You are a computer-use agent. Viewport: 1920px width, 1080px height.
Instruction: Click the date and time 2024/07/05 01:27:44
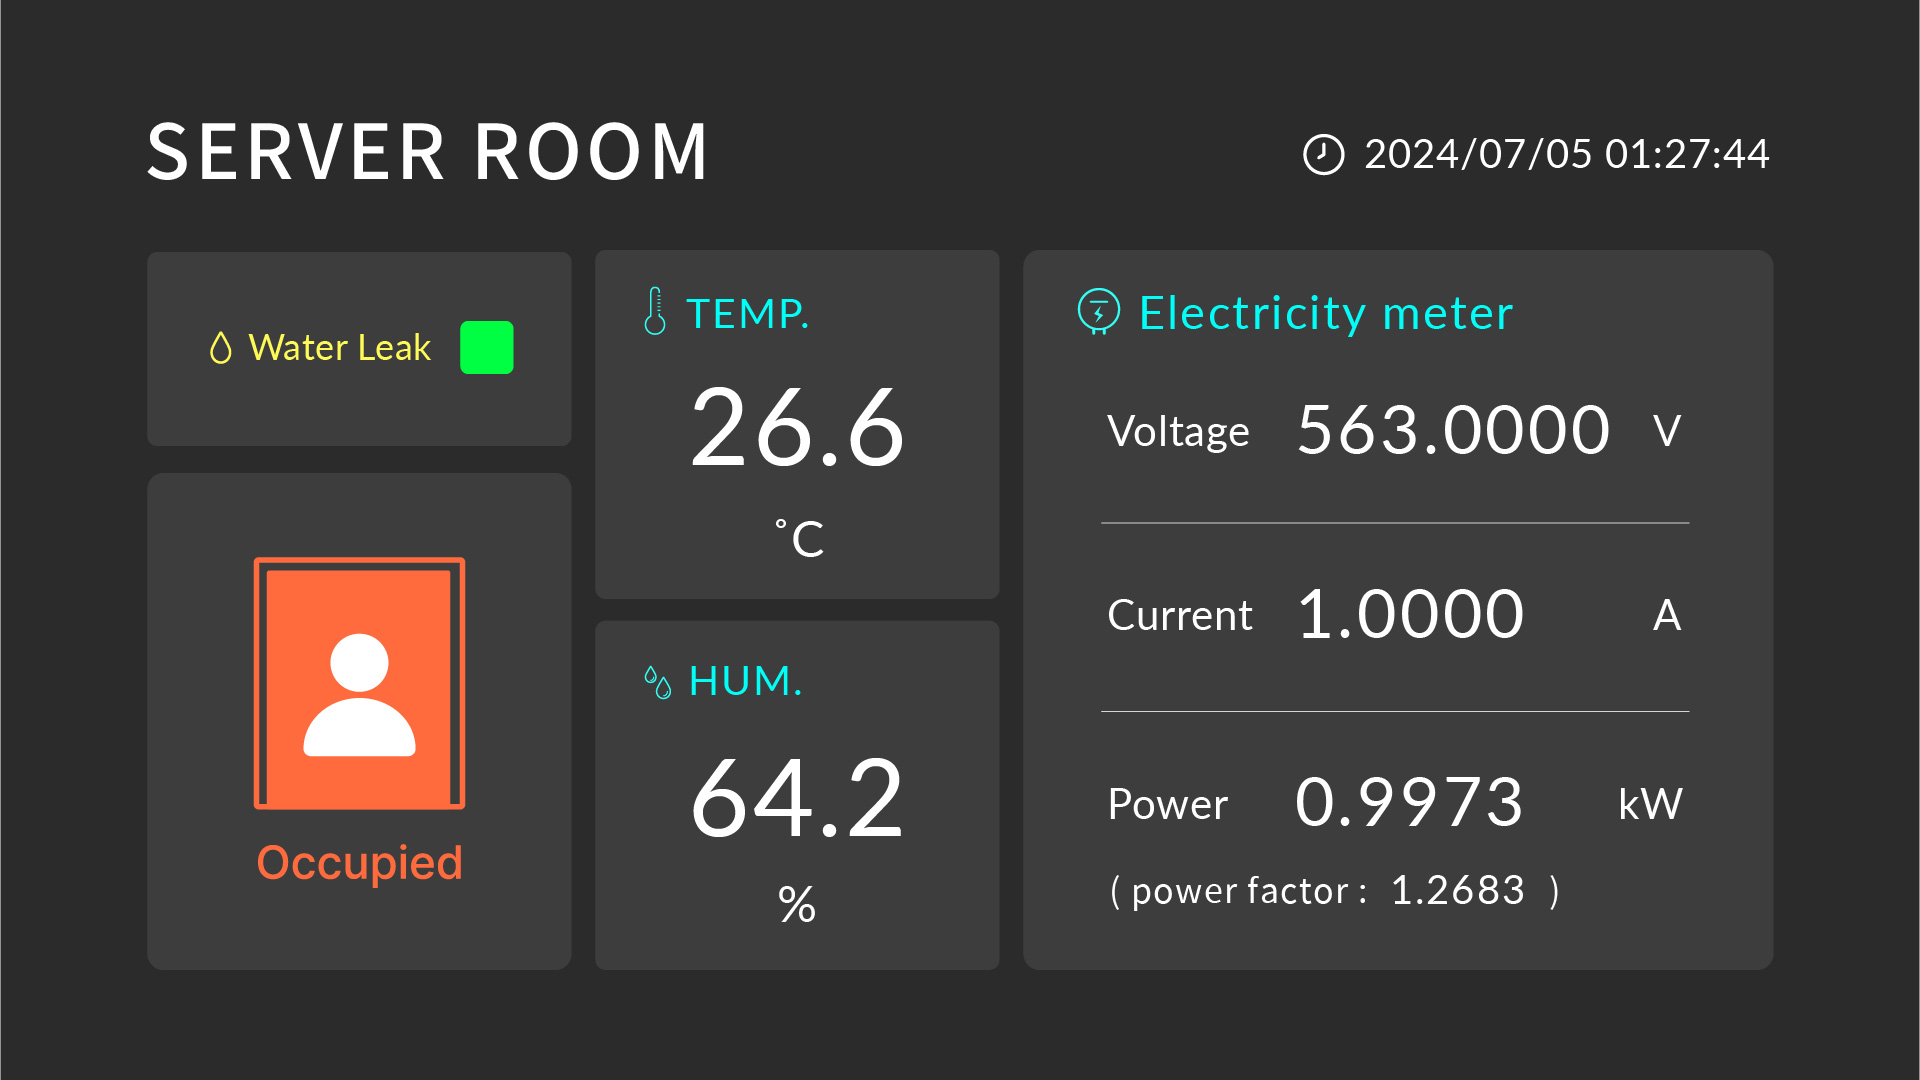1566,155
